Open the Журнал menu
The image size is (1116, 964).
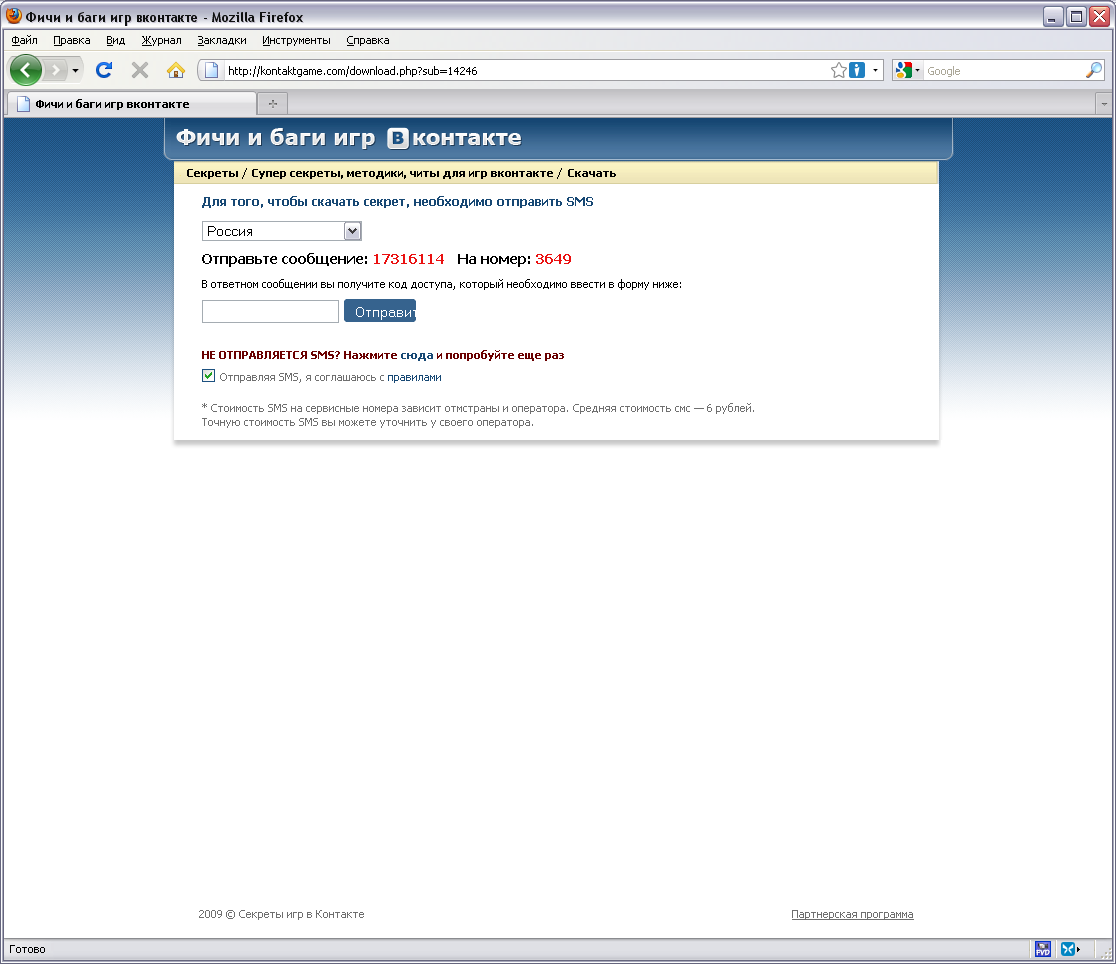pos(162,40)
